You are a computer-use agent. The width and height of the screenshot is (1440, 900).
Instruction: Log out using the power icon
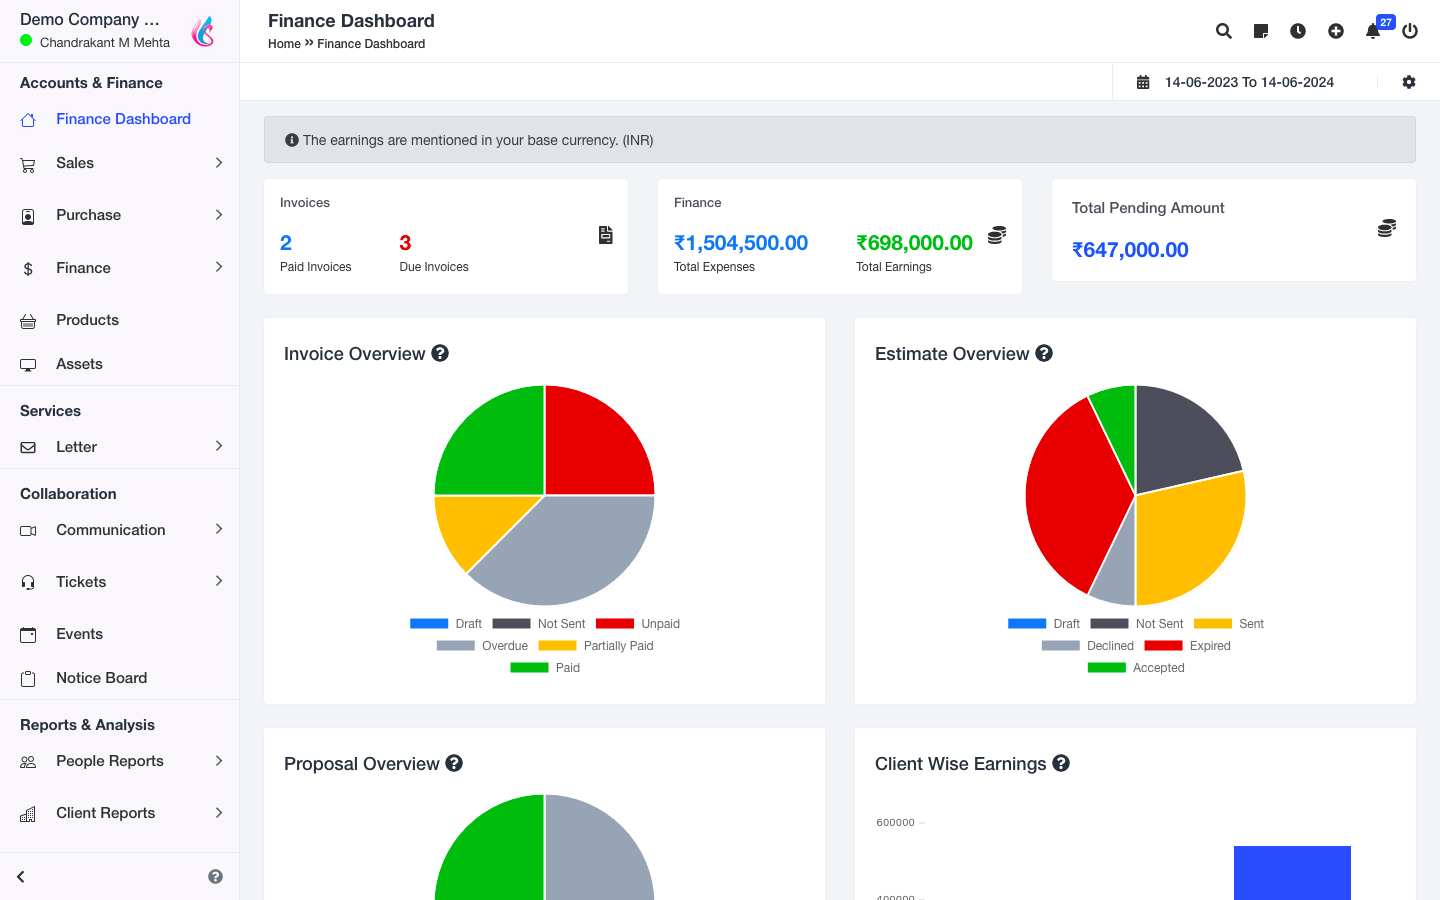pos(1409,31)
